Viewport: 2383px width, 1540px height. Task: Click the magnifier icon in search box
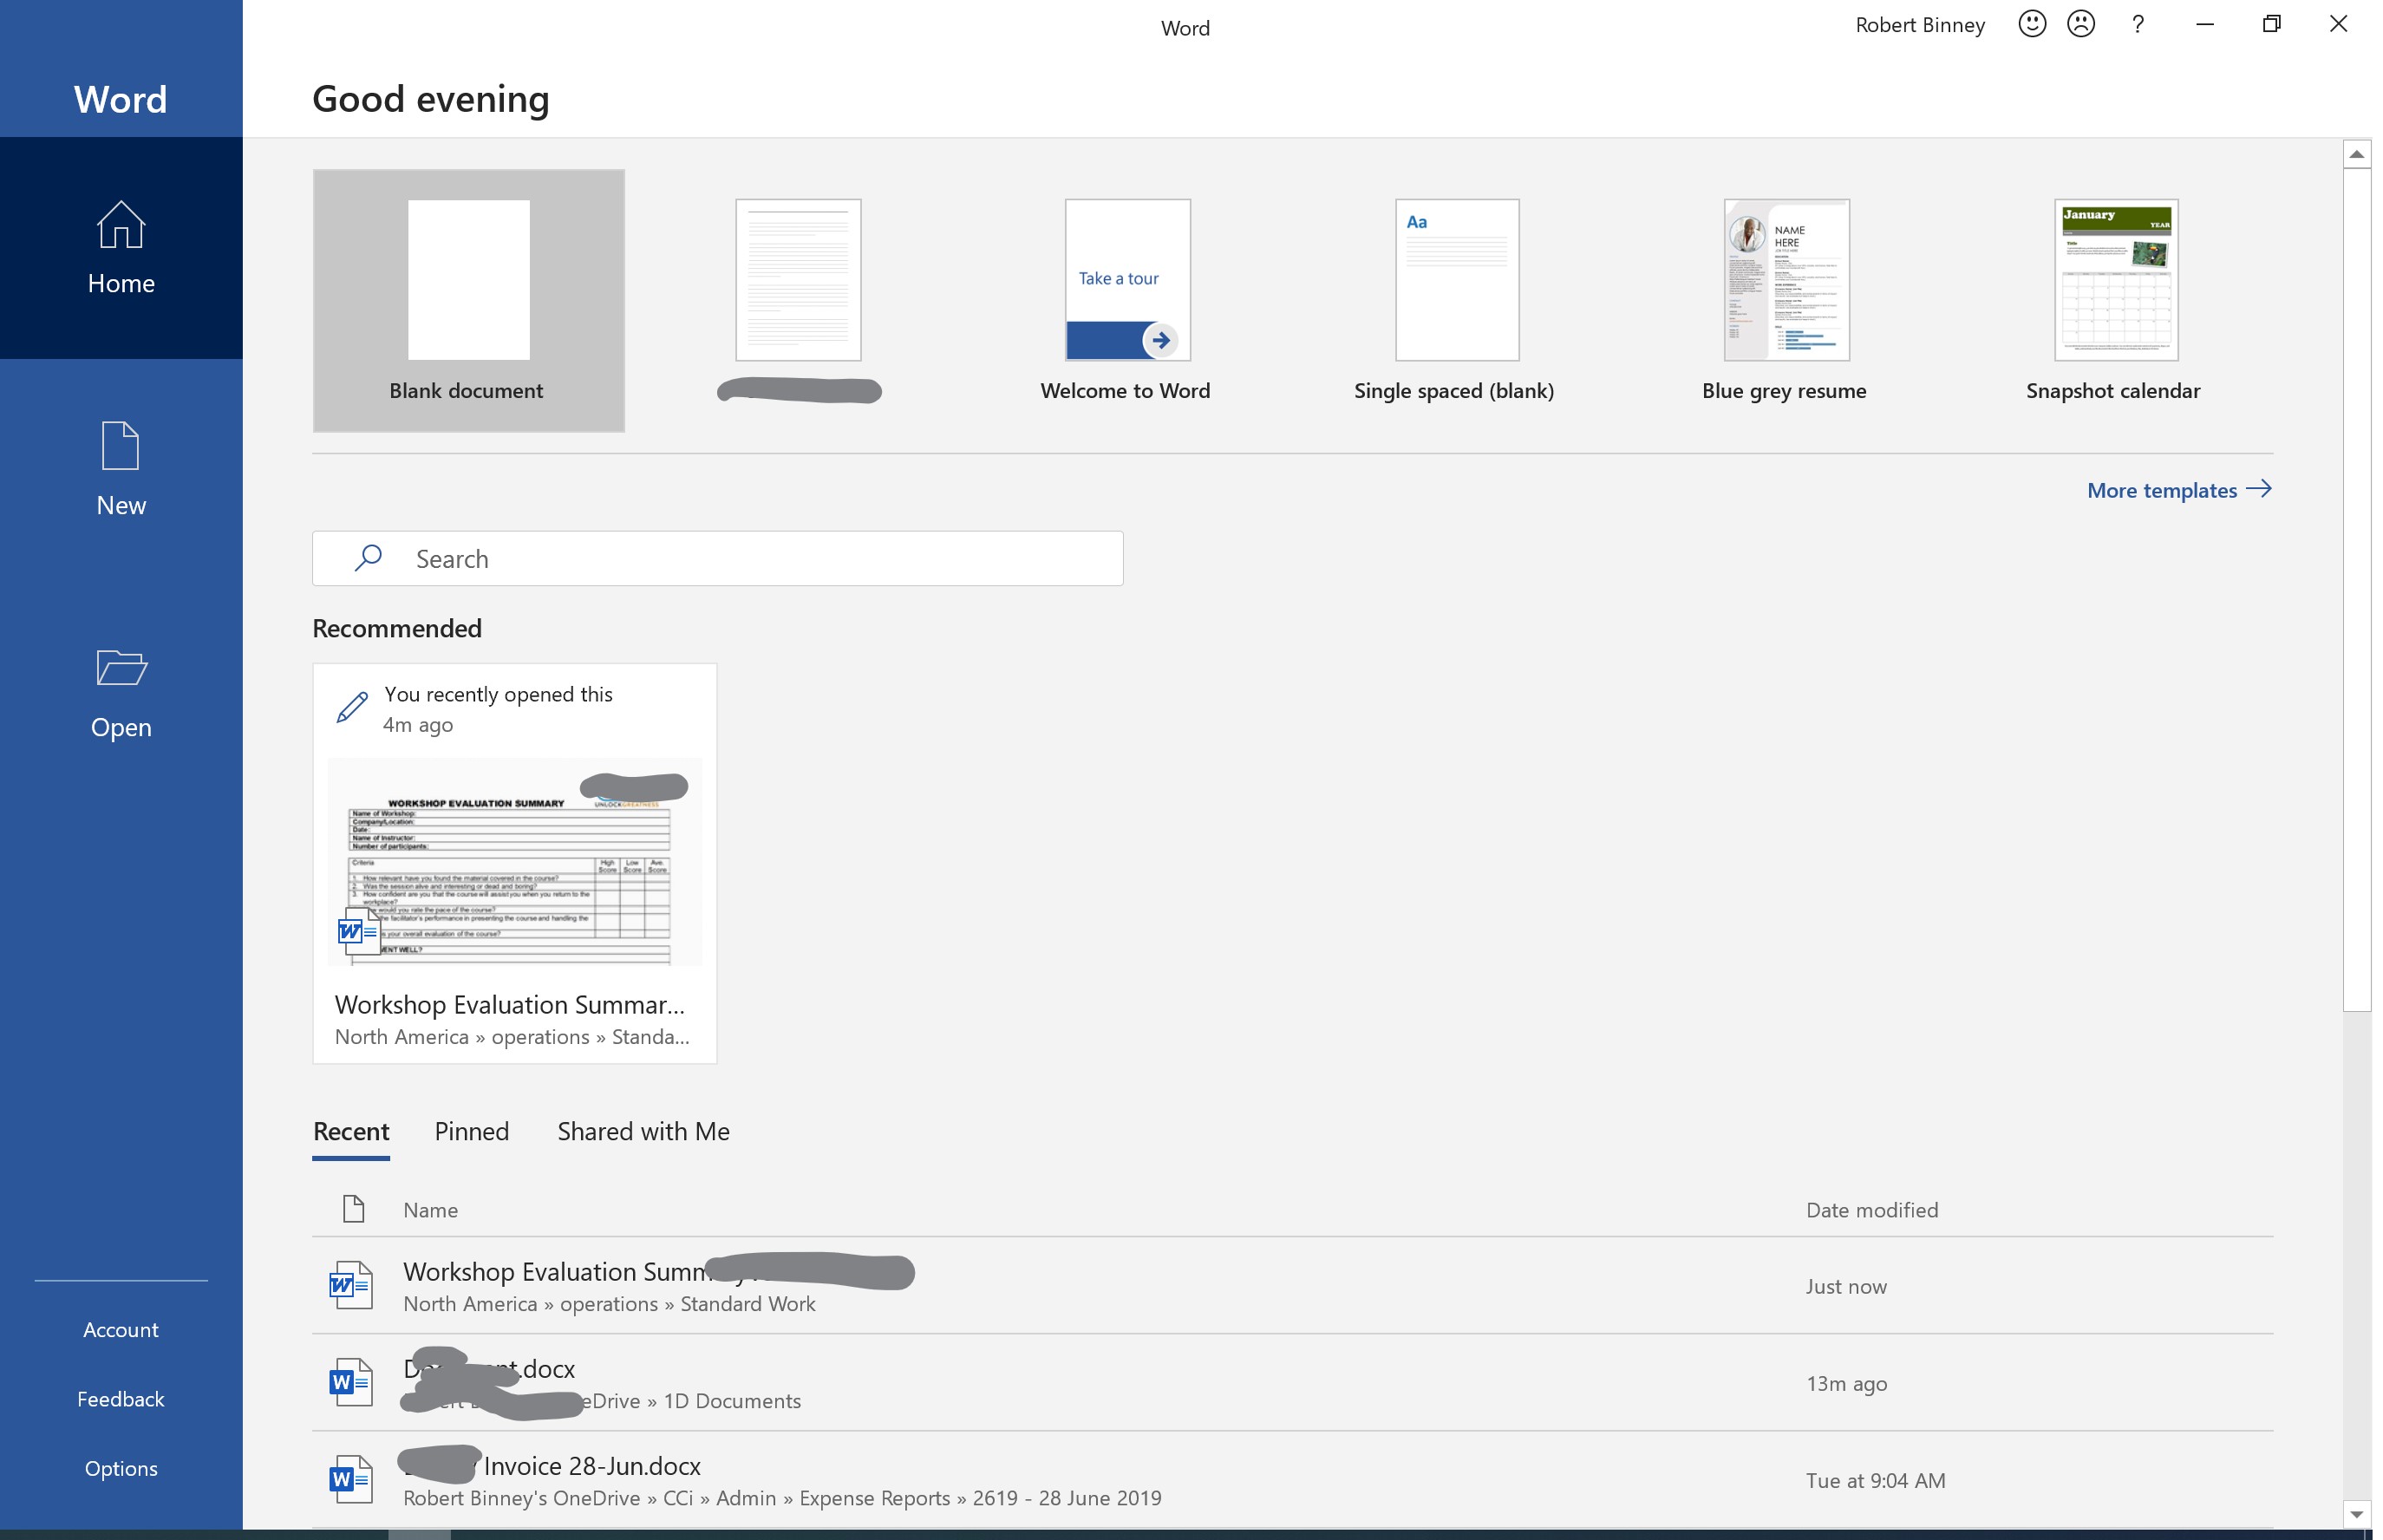coord(368,558)
